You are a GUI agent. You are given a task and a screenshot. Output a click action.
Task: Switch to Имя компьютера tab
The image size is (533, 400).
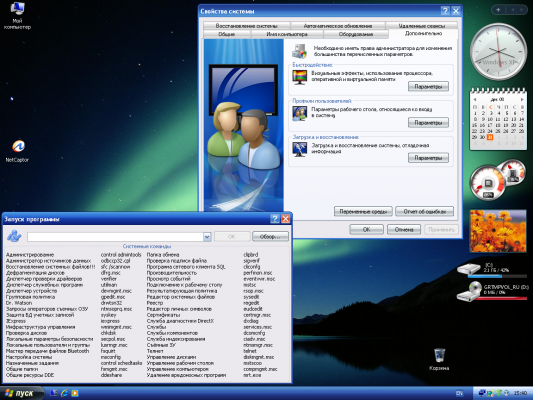coord(287,34)
